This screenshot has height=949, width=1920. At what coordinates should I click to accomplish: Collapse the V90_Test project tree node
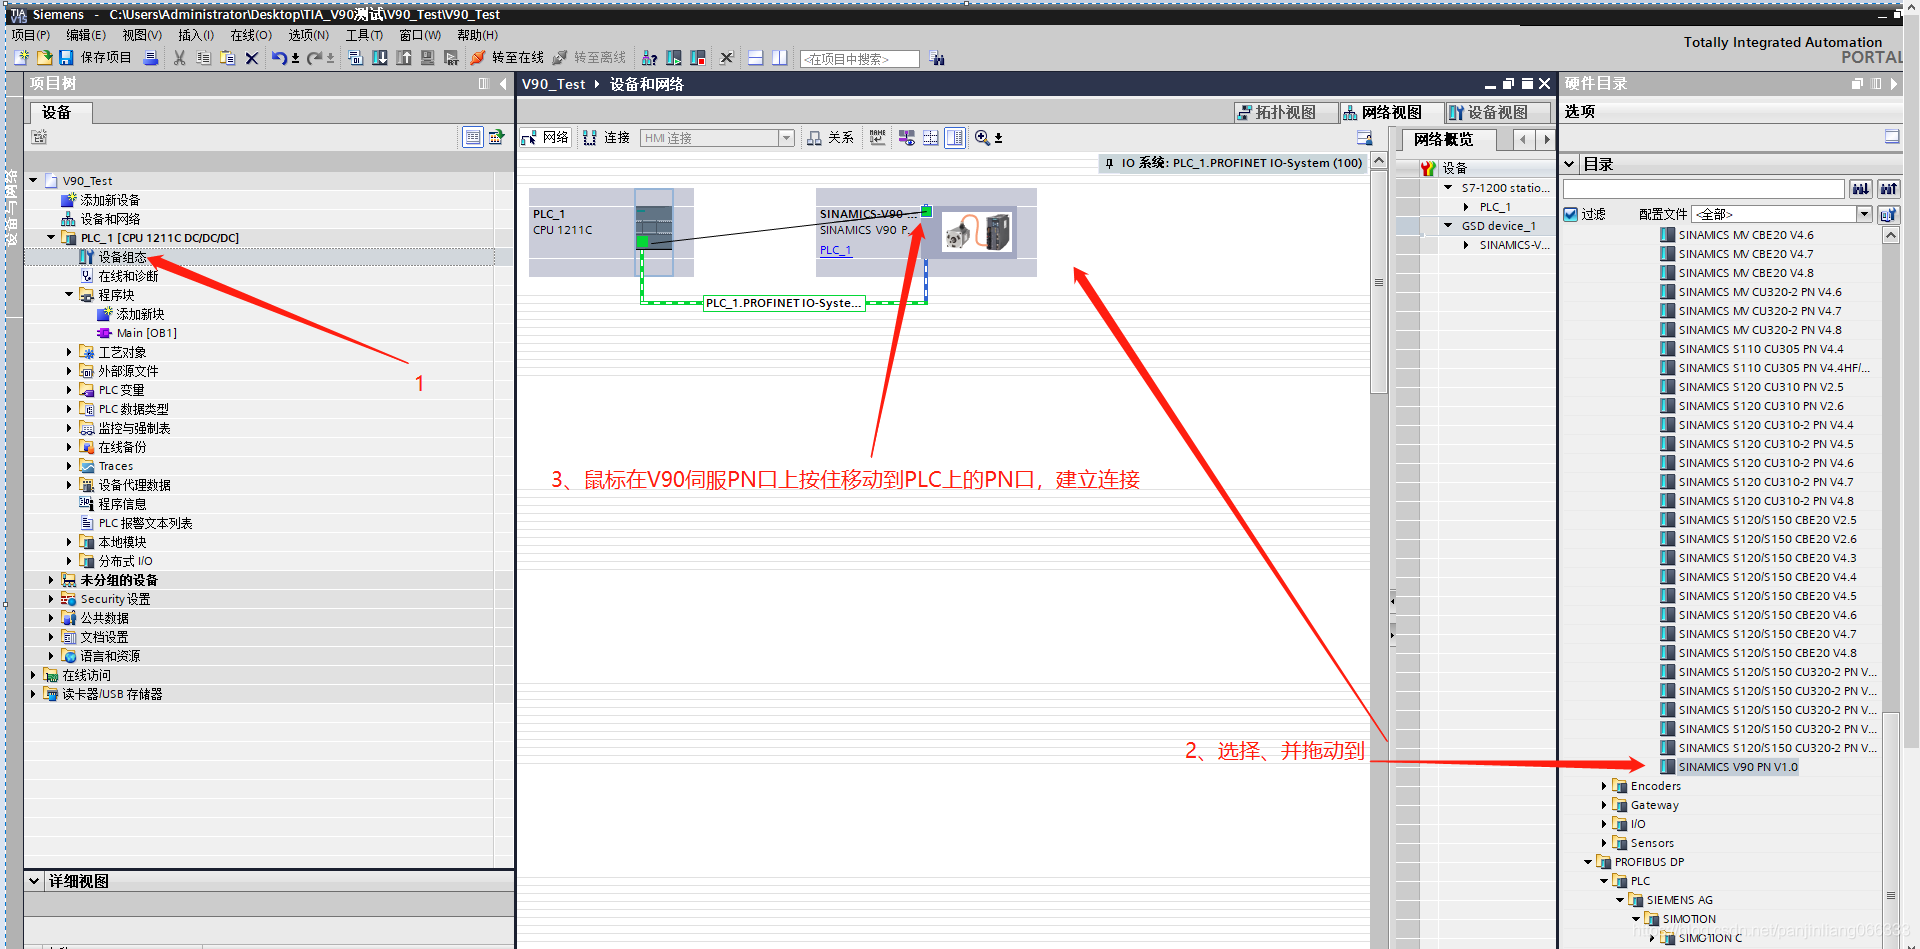[x=33, y=181]
